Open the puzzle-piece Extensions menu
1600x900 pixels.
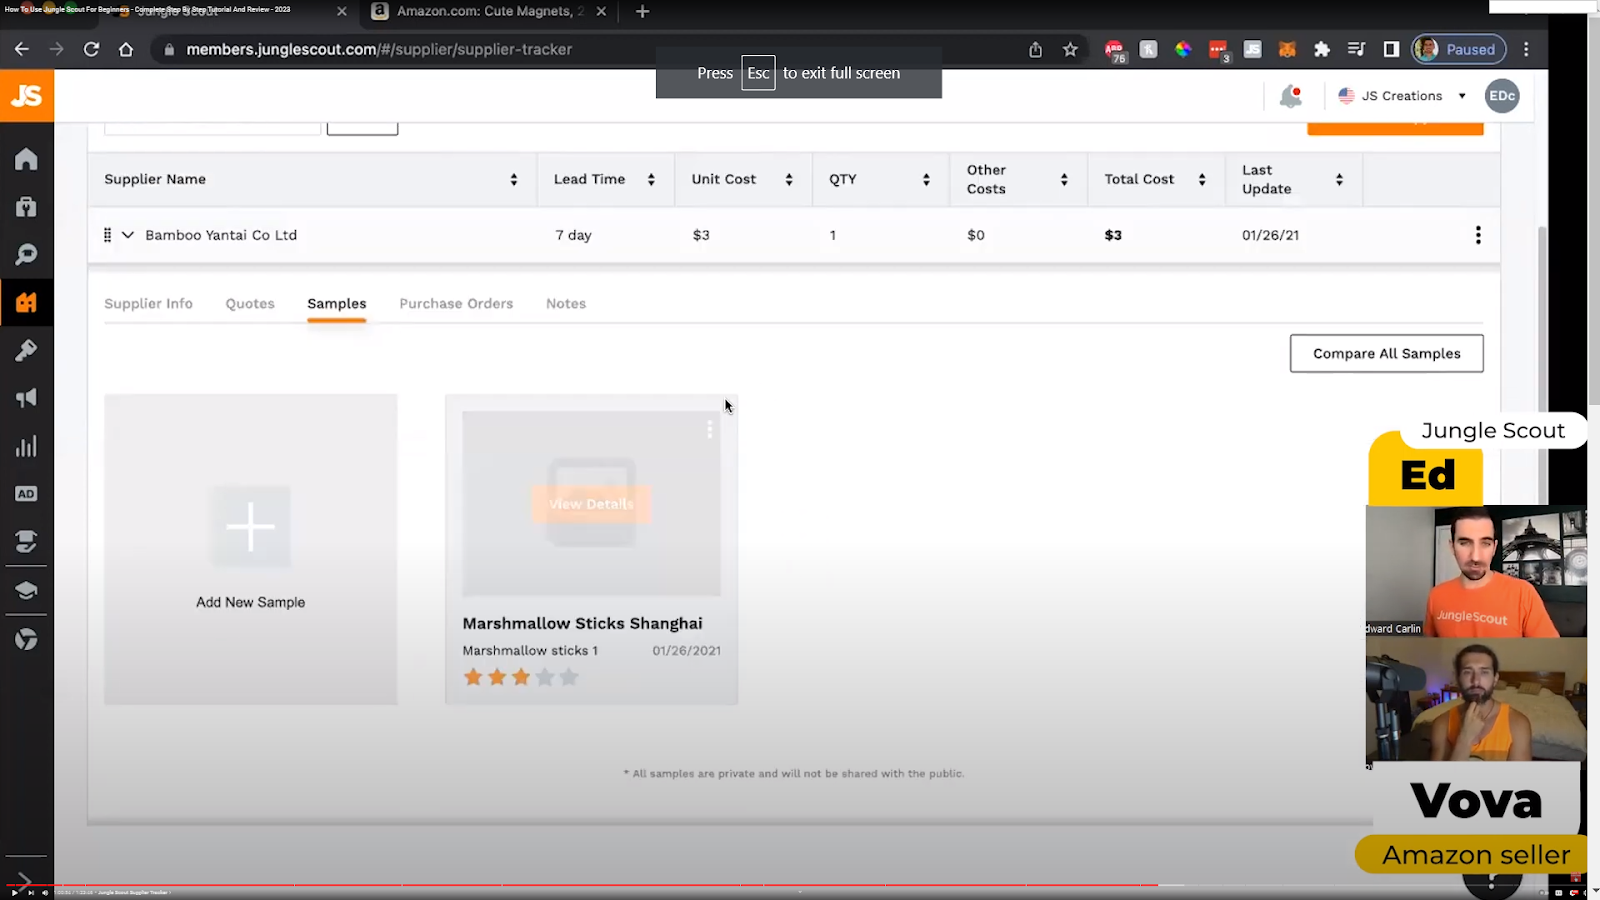[x=1322, y=49]
